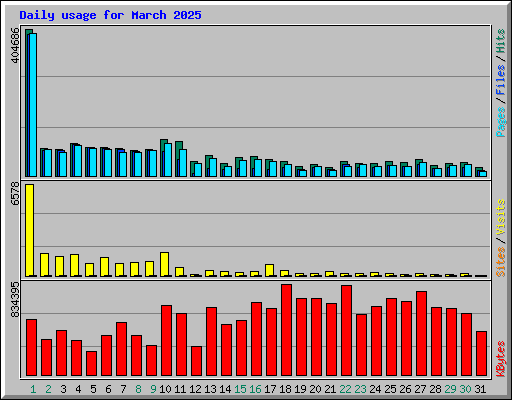The width and height of the screenshot is (512, 400).
Task: Click day 3 on the date axis
Action: point(63,389)
